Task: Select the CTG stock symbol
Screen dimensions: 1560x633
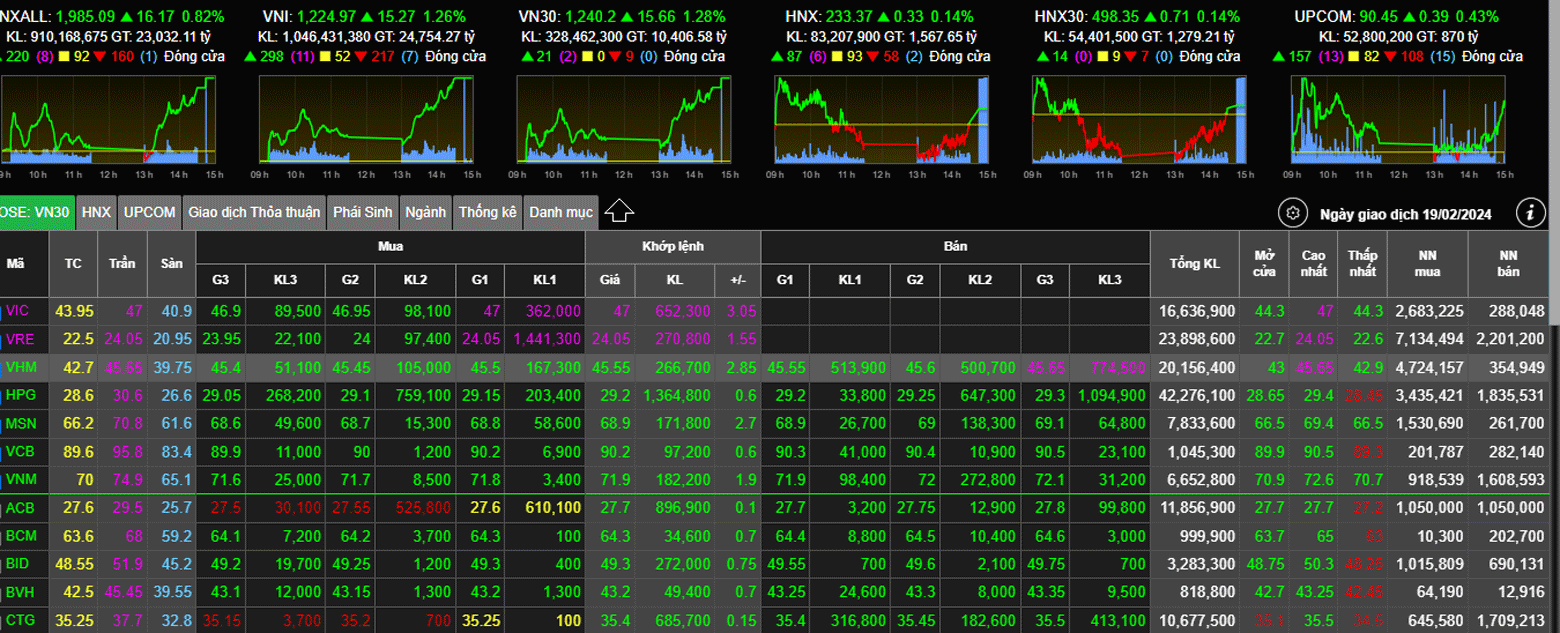Action: pos(19,621)
